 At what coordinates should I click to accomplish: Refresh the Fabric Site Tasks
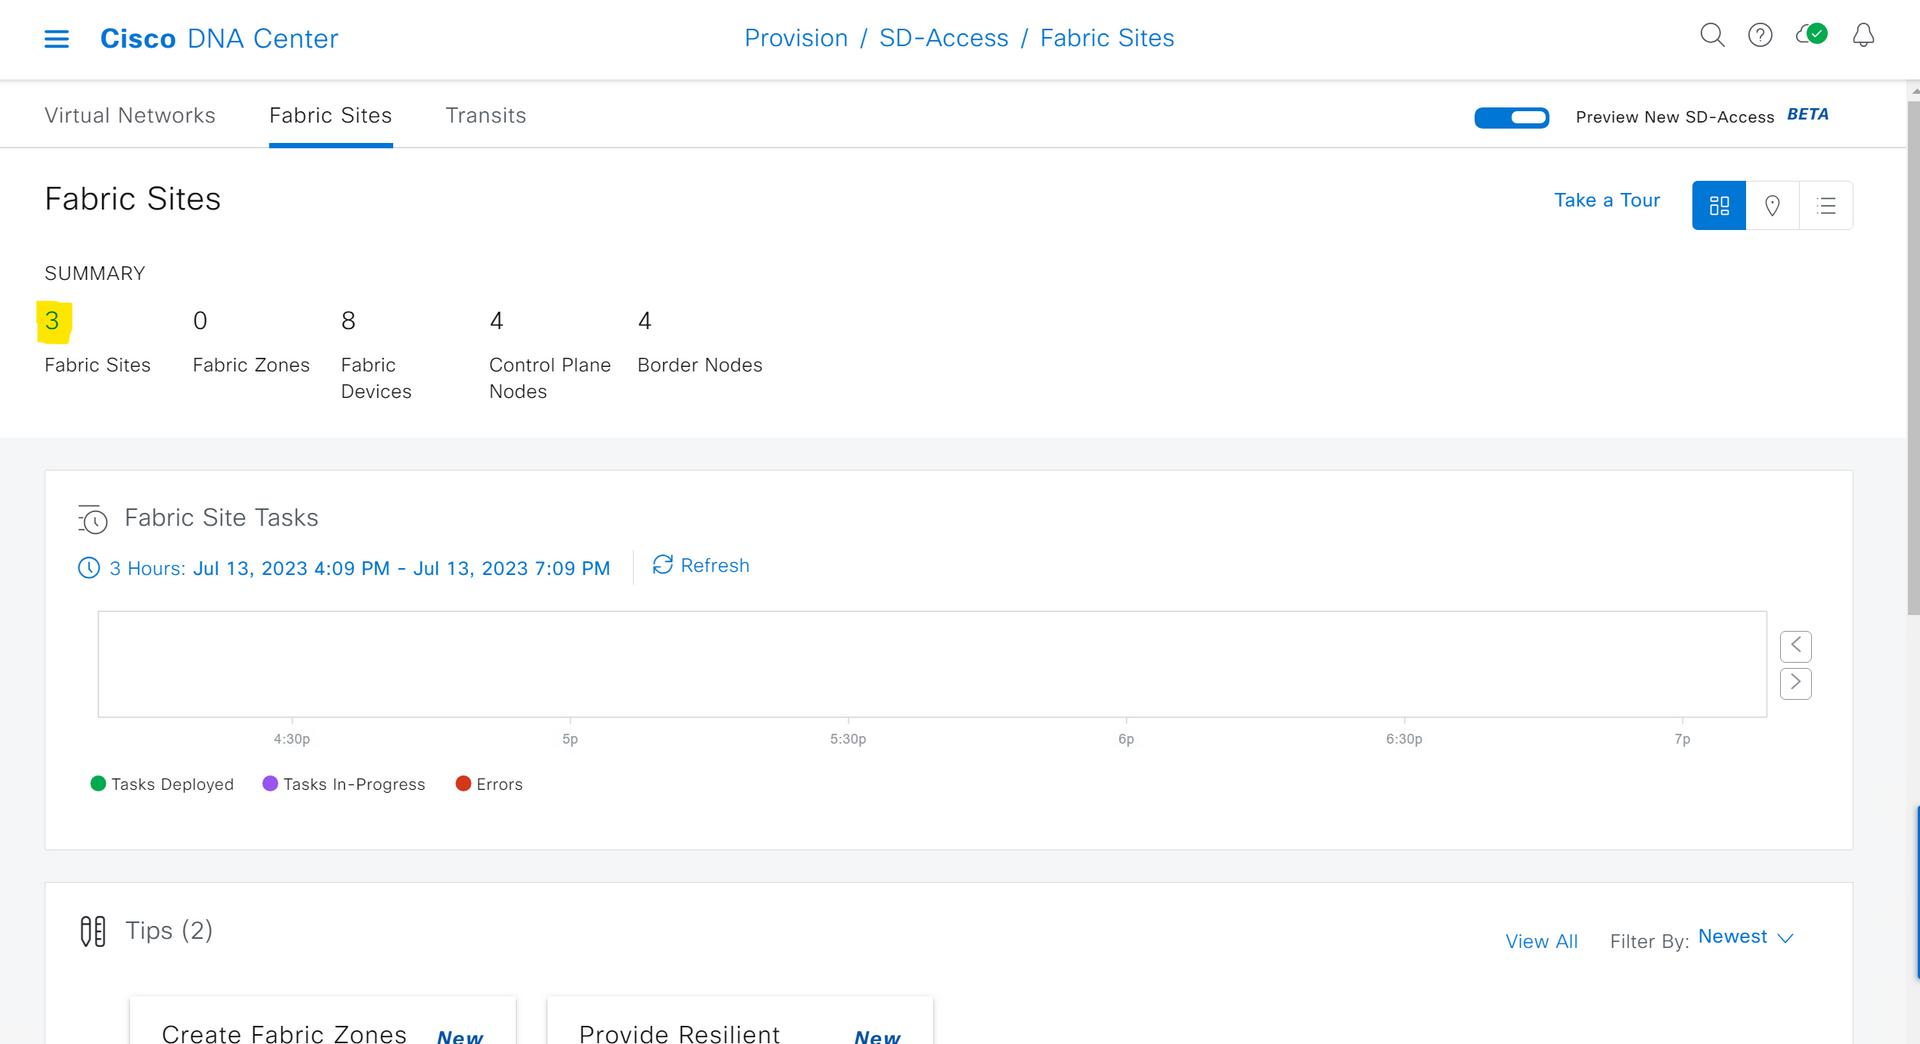click(x=700, y=565)
